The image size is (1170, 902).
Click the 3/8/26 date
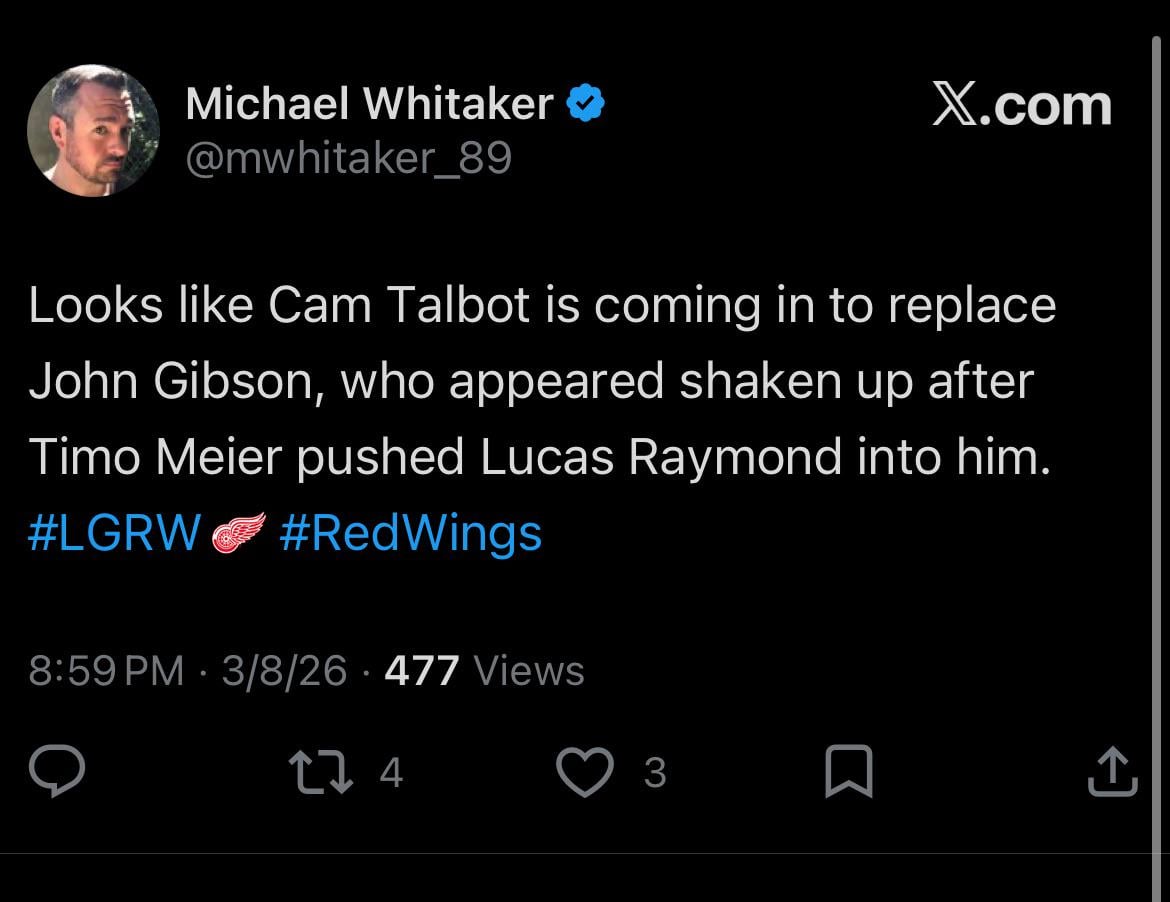pos(284,670)
